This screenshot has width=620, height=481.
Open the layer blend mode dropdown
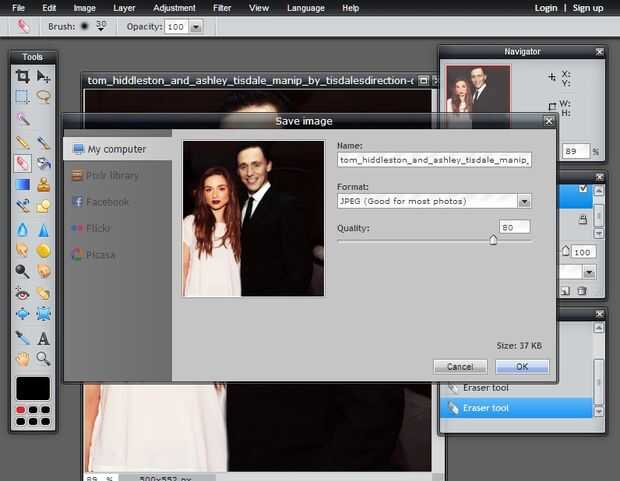(x=590, y=272)
